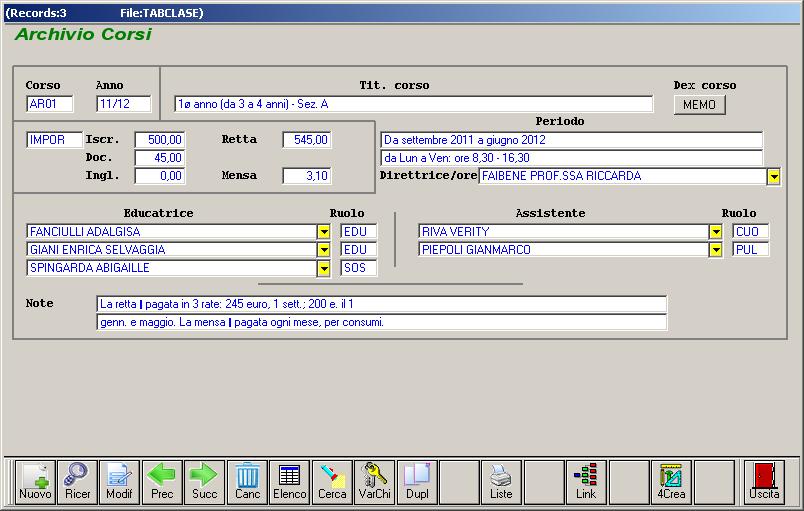Click the FAIBENE PROF.SSA RICCARDA field
The height and width of the screenshot is (511, 804).
pyautogui.click(x=623, y=176)
